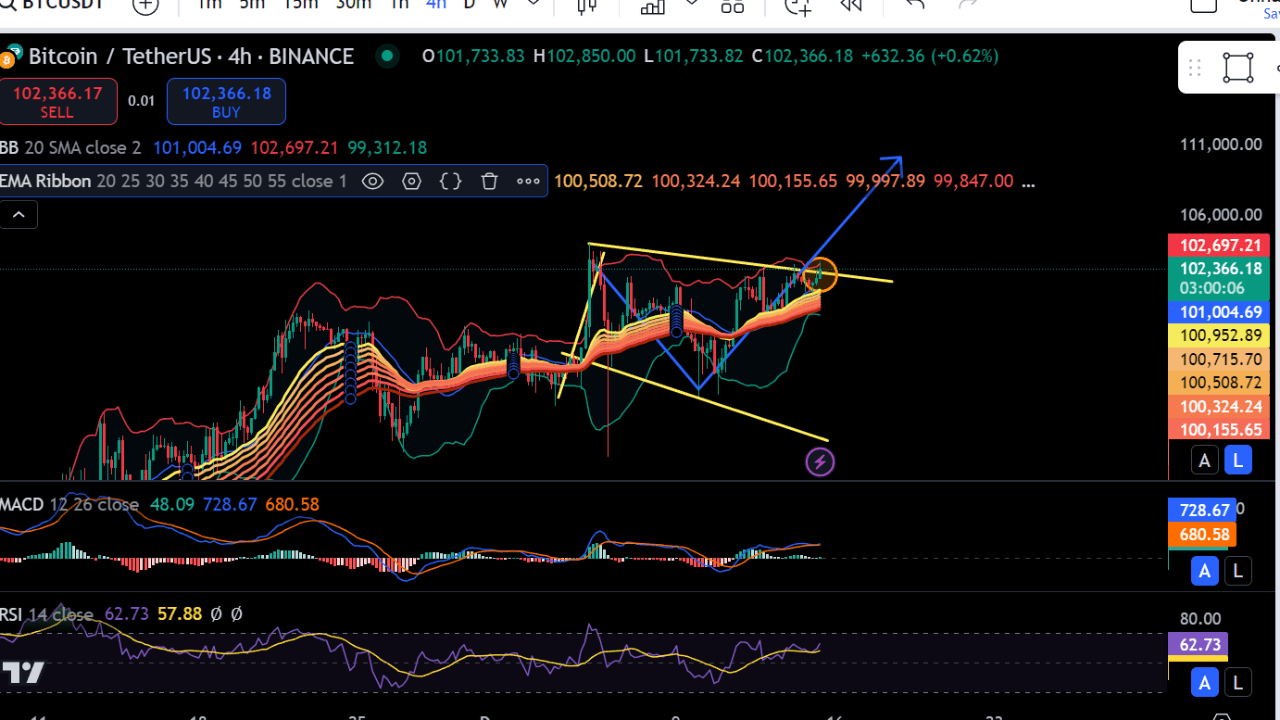Screen dimensions: 1280x720
Task: Open the Indicators bar-chart icon
Action: click(x=653, y=5)
